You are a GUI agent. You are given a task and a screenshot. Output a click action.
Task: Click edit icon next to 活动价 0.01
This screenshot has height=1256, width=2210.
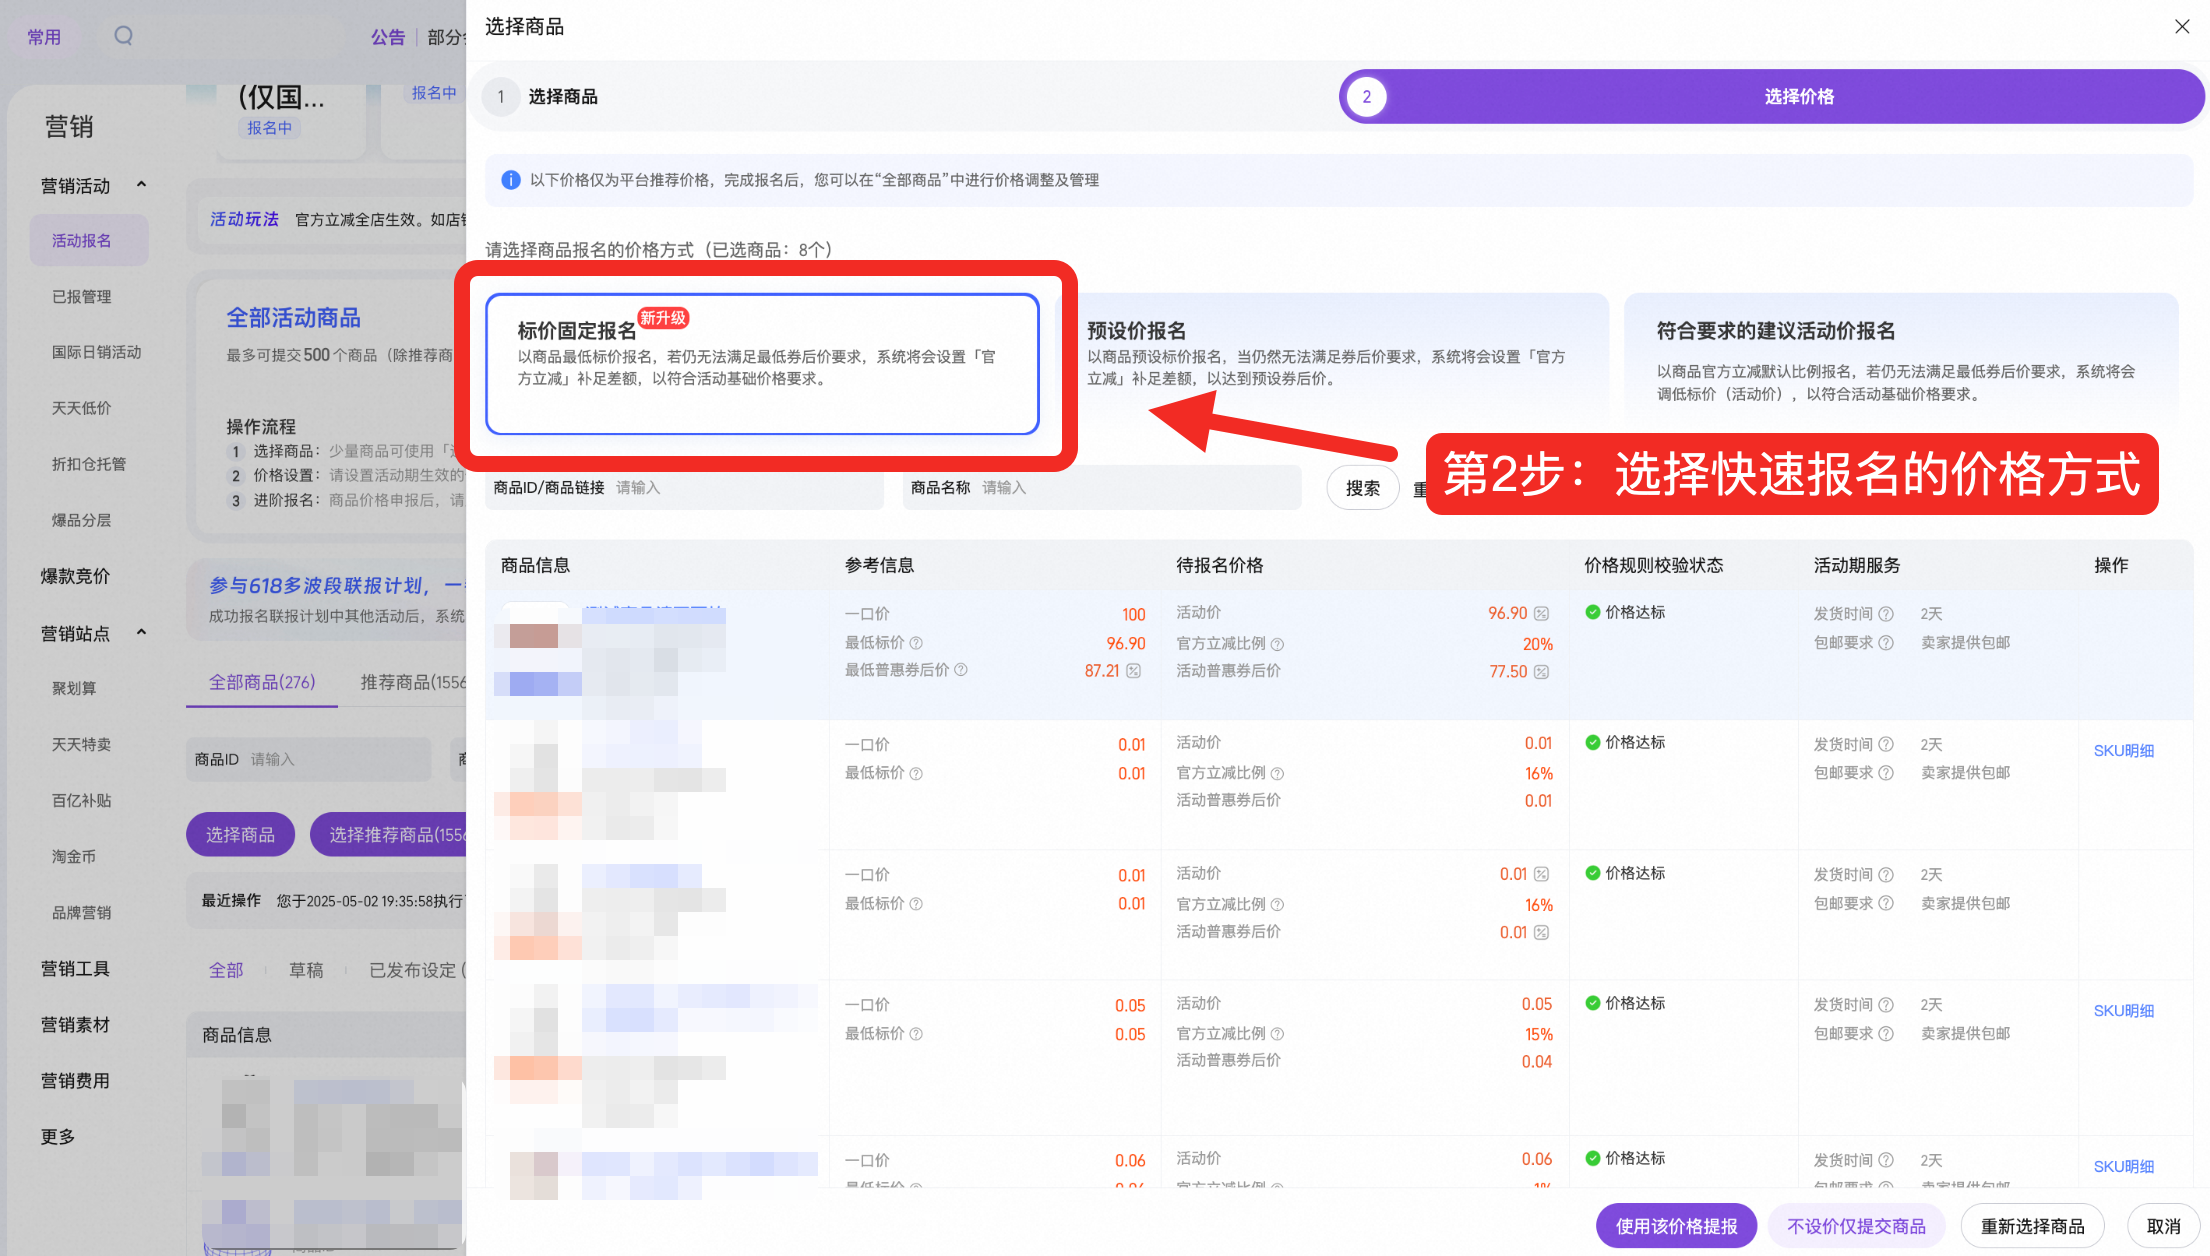click(x=1541, y=874)
